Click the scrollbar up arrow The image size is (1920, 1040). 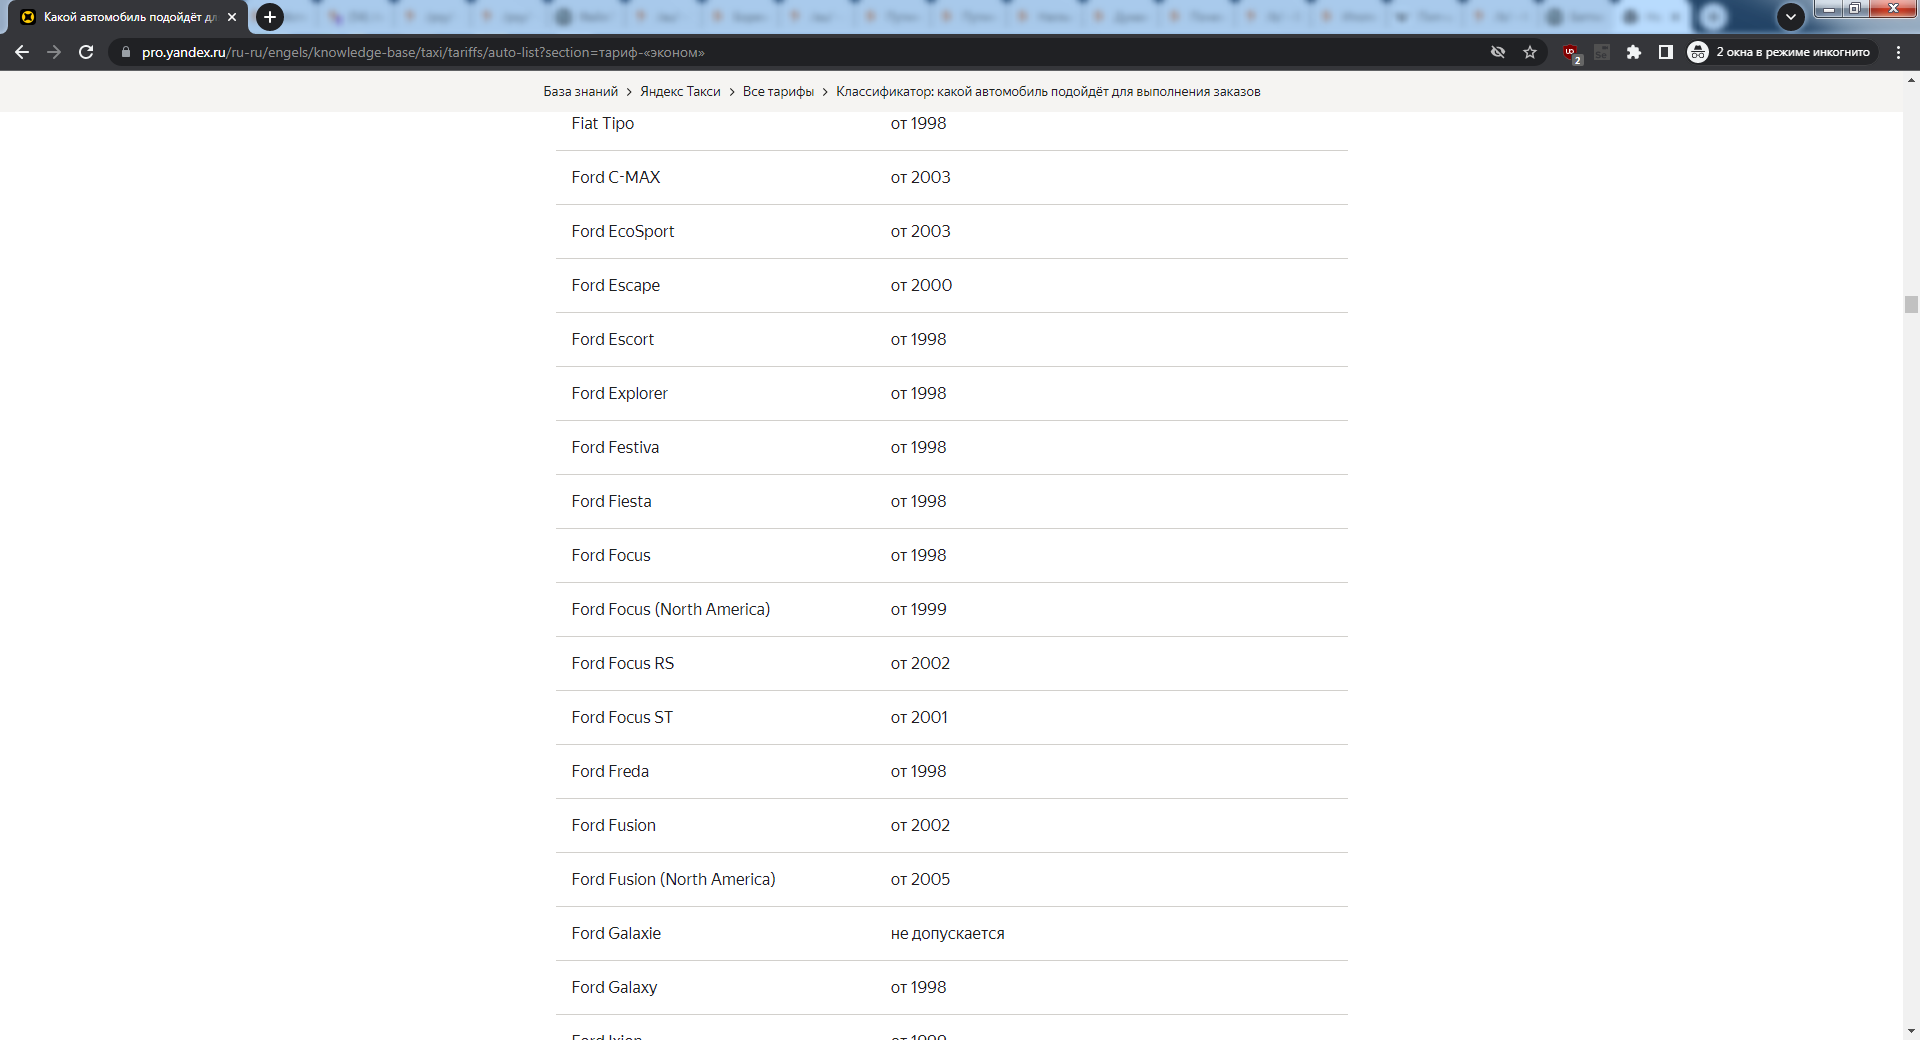1911,79
